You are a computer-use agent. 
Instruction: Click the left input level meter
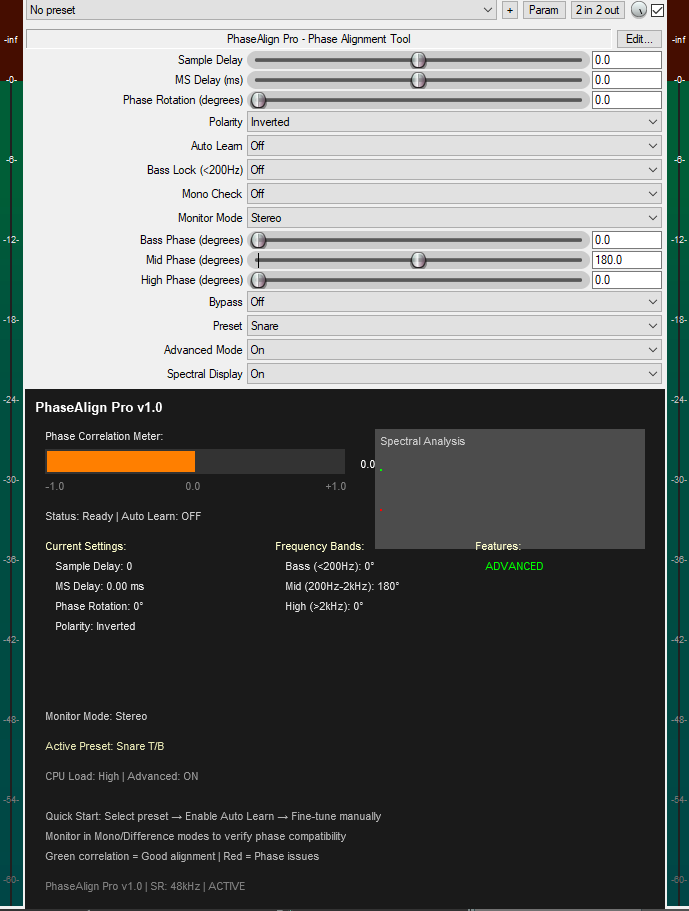click(12, 453)
